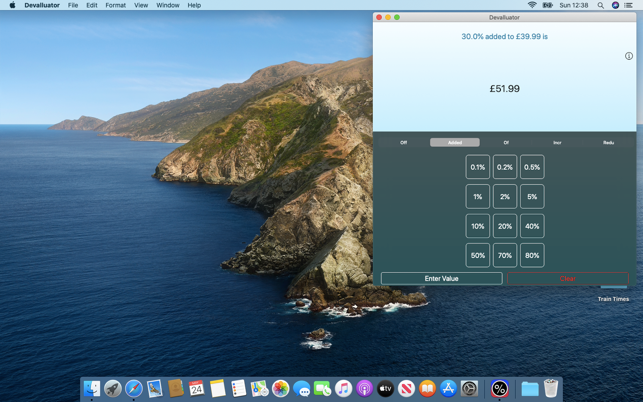Image resolution: width=643 pixels, height=402 pixels.
Task: Open the Mail eagle stamp icon
Action: click(x=155, y=388)
